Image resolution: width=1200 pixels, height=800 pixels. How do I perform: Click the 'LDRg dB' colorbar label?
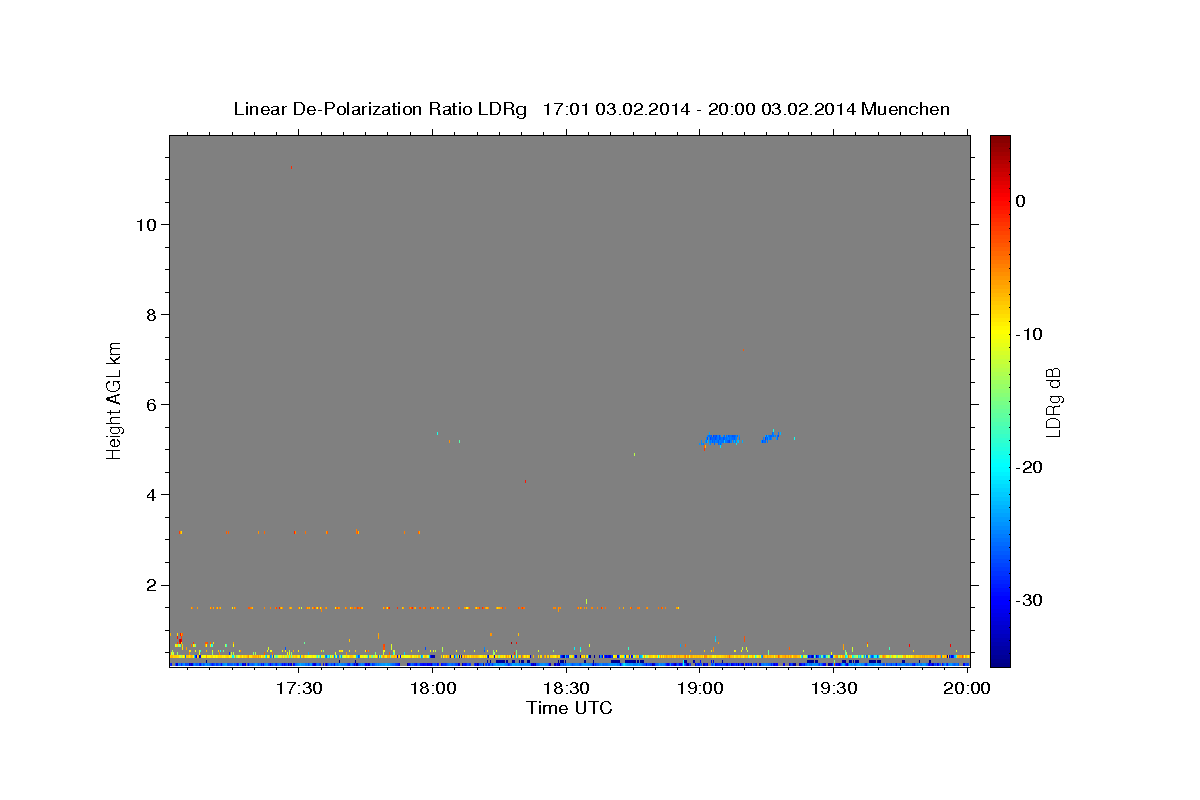pyautogui.click(x=1053, y=401)
